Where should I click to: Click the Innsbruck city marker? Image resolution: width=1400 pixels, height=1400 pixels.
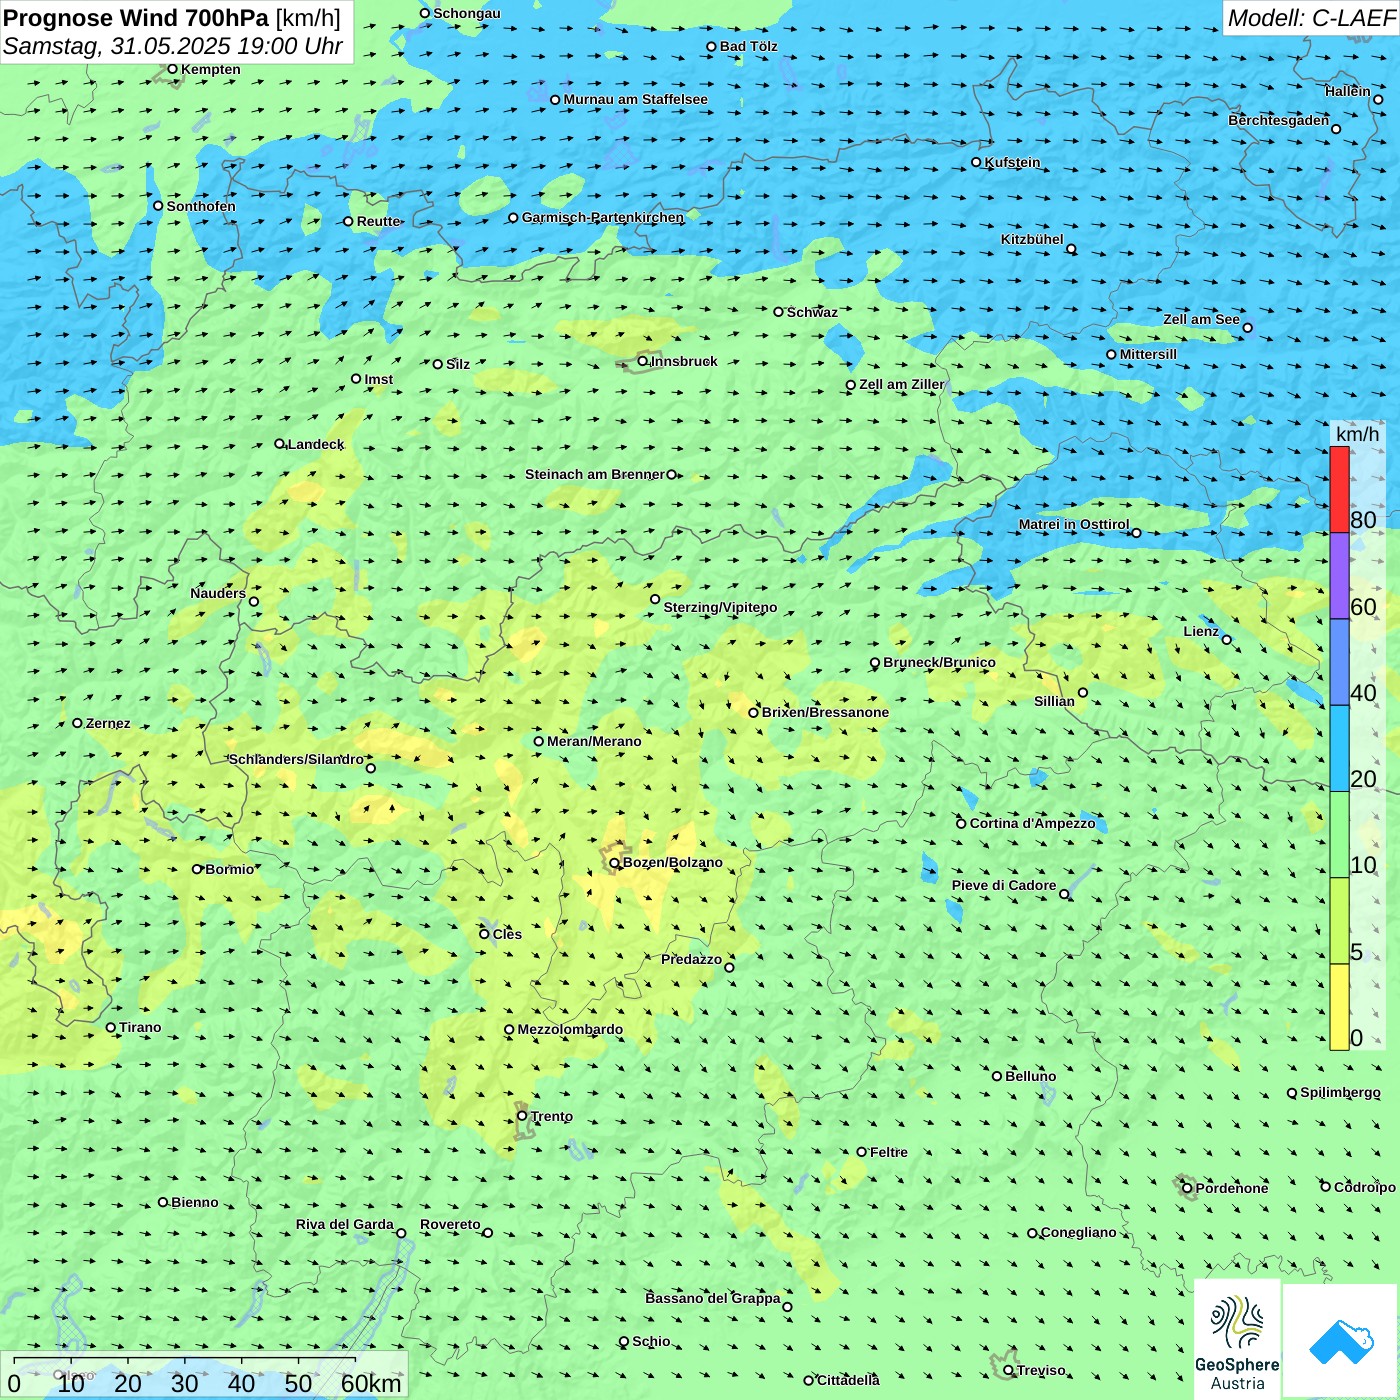[x=642, y=361]
